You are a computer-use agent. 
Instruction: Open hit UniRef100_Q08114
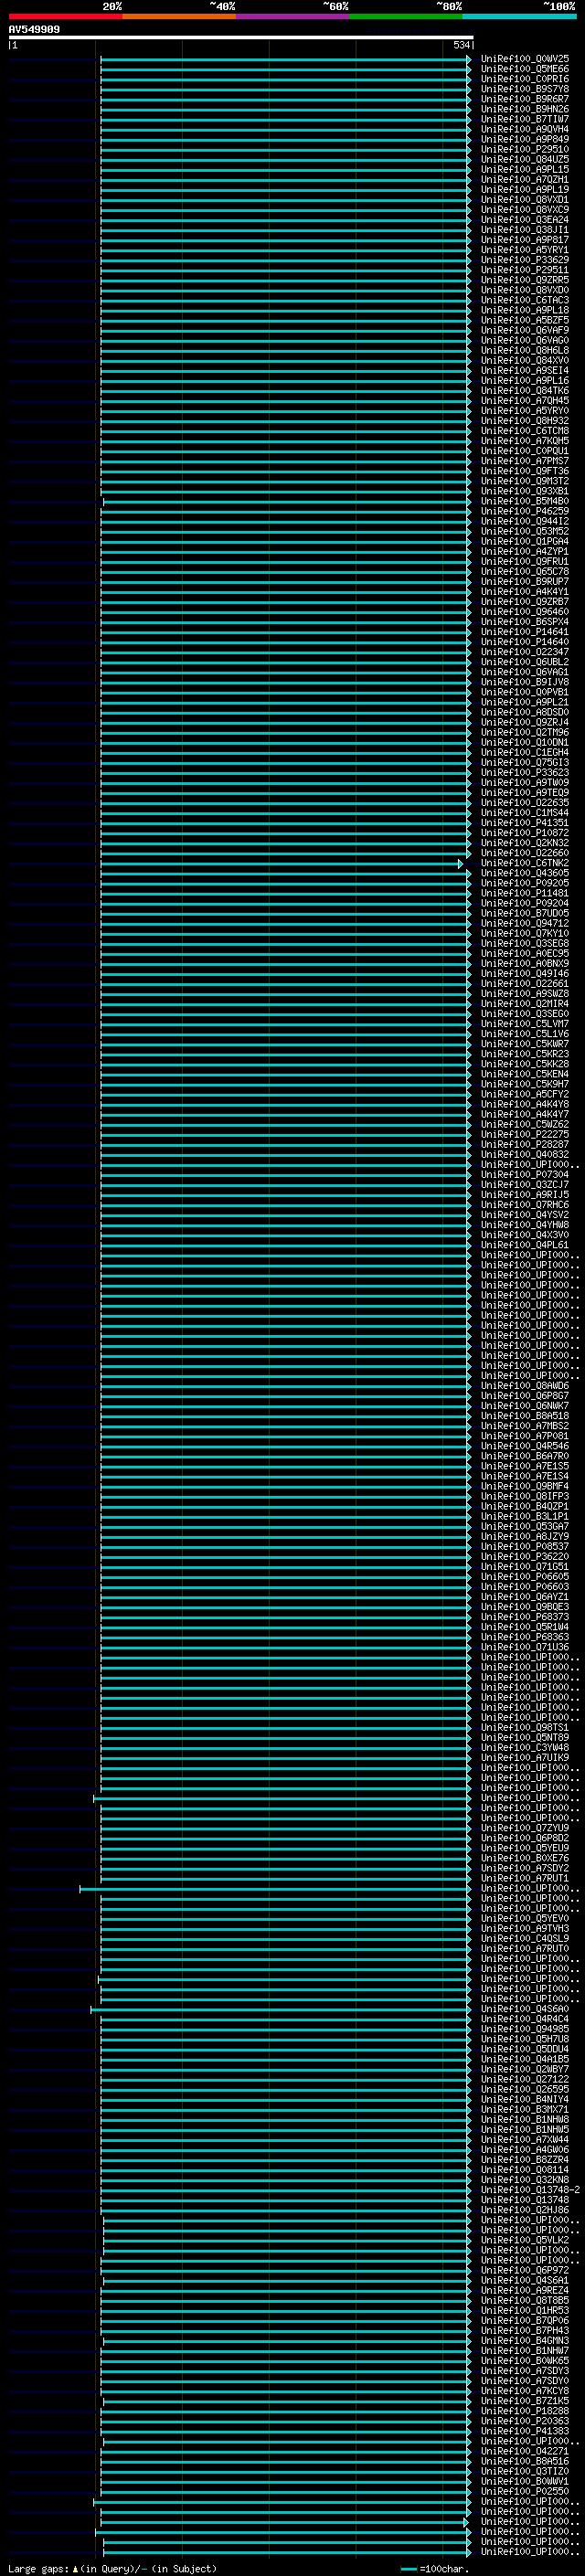pyautogui.click(x=525, y=2170)
